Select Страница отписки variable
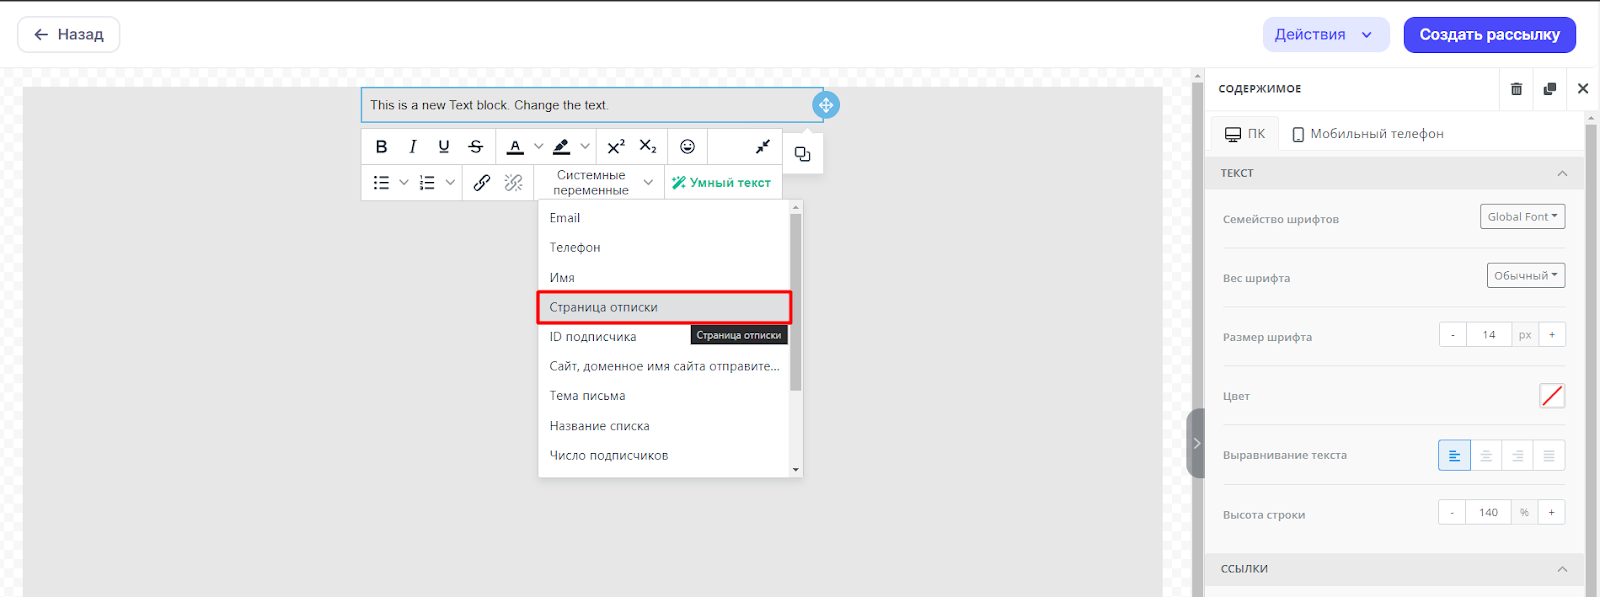1600x597 pixels. (664, 308)
